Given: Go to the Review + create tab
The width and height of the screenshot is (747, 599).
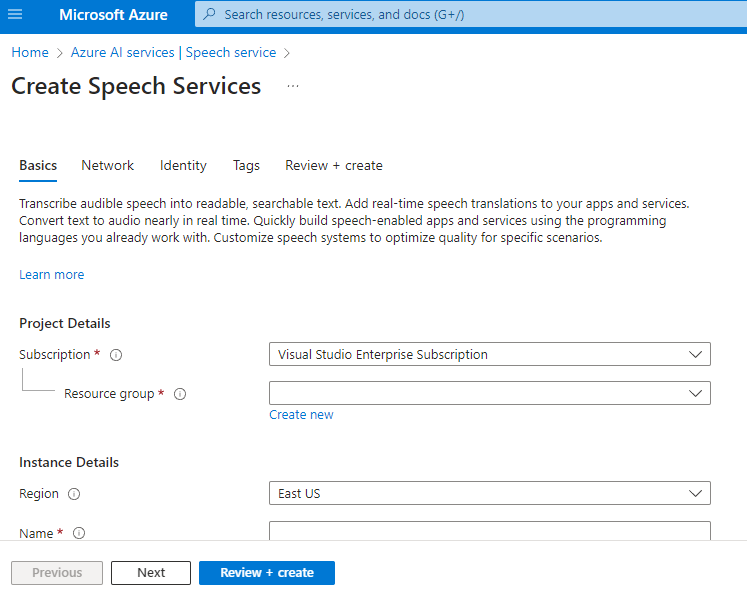Looking at the screenshot, I should [x=334, y=166].
